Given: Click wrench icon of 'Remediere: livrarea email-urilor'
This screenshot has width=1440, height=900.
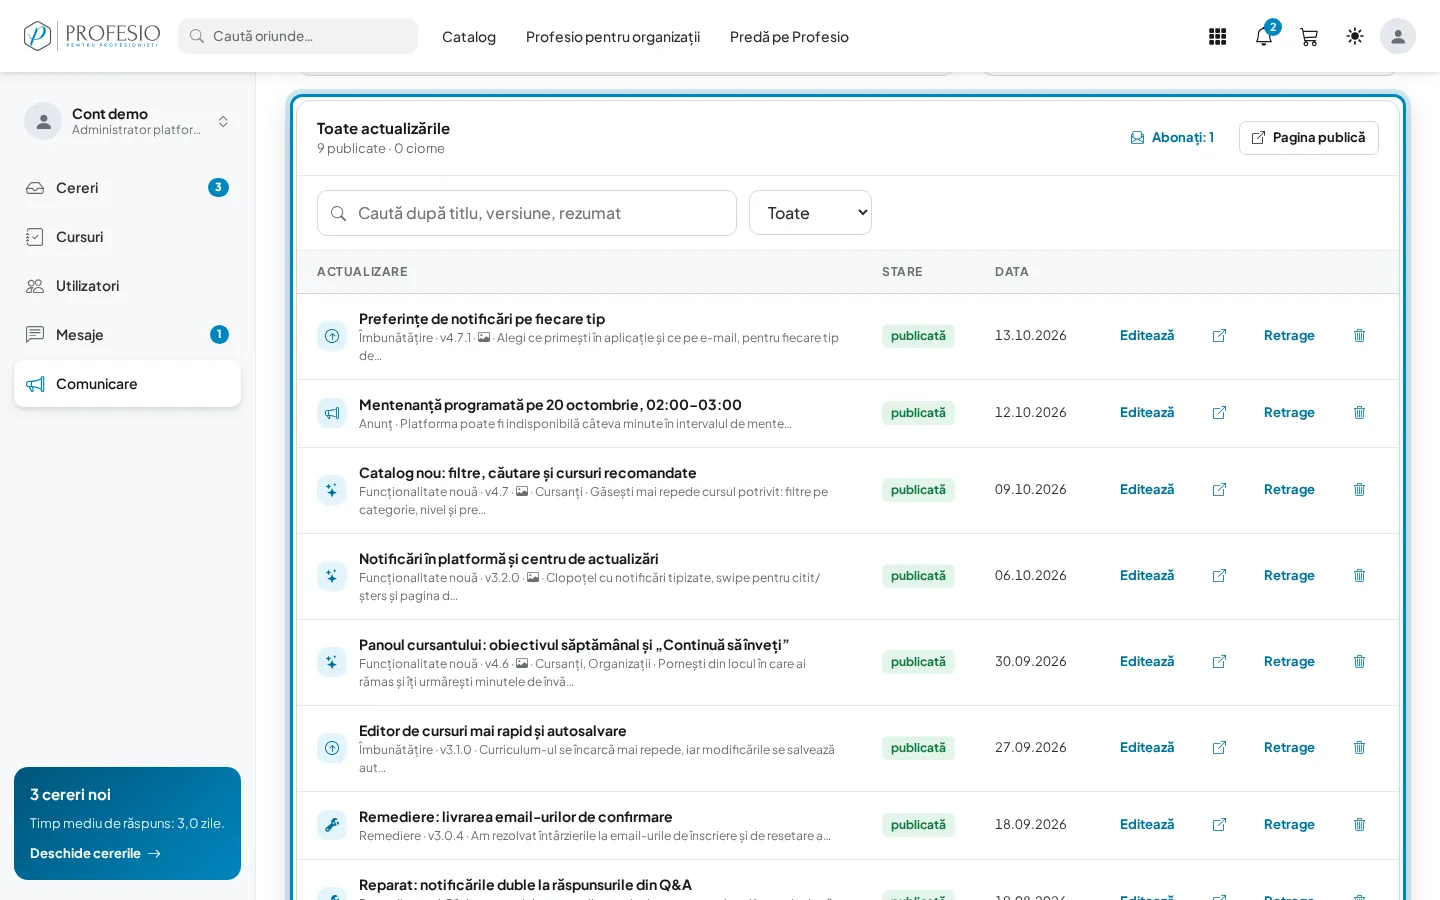Looking at the screenshot, I should [x=332, y=825].
